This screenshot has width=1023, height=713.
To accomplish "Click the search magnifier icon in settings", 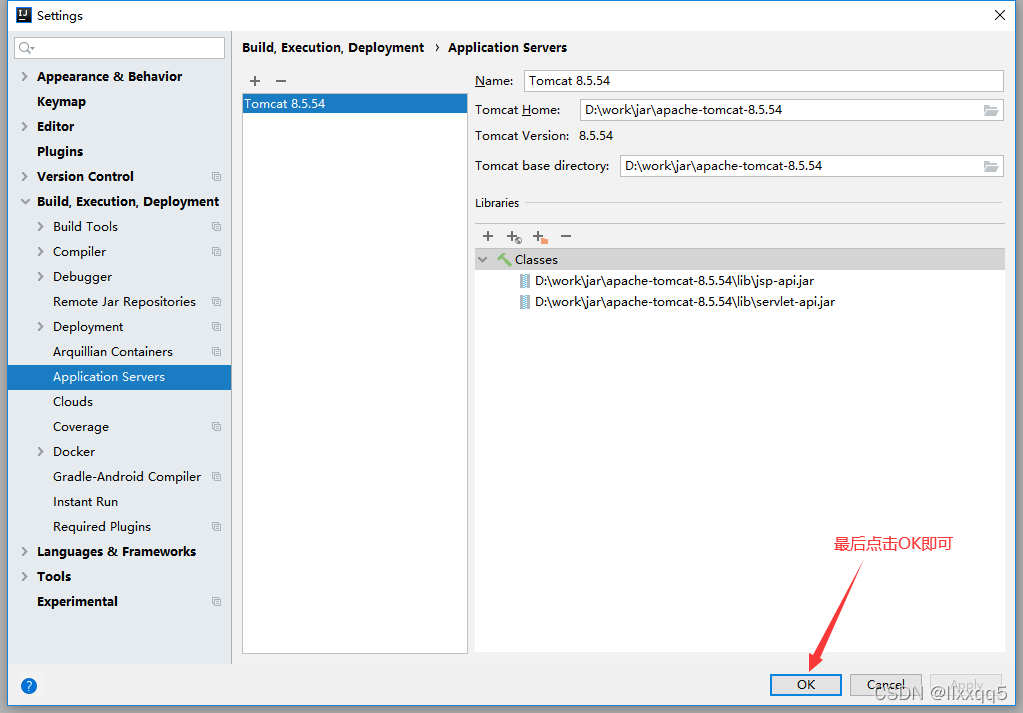I will tap(26, 48).
